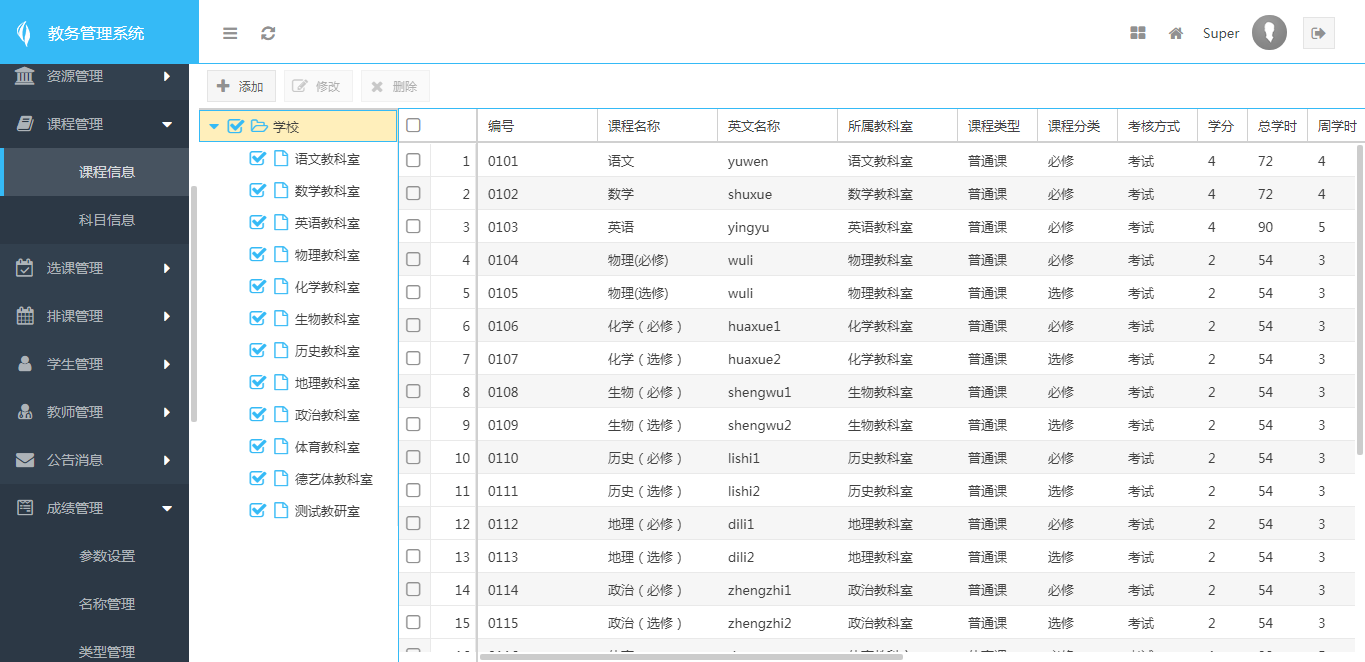Click the calendar icon for 排课管理

[x=25, y=316]
